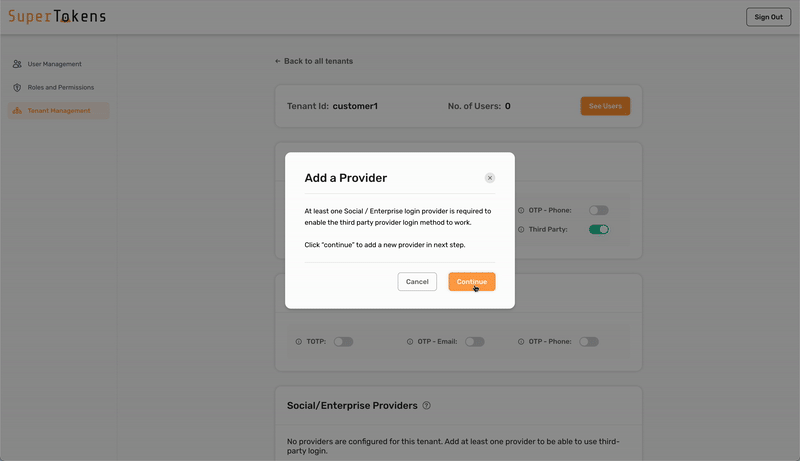Click the See Users button
800x461 pixels.
(605, 106)
